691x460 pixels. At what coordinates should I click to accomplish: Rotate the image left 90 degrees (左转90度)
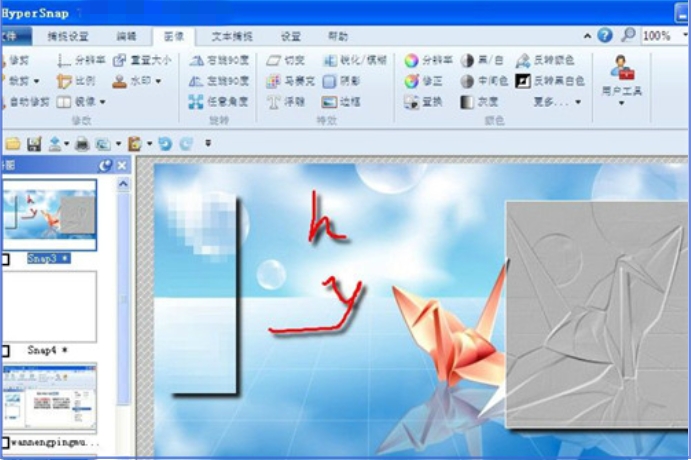coord(219,81)
